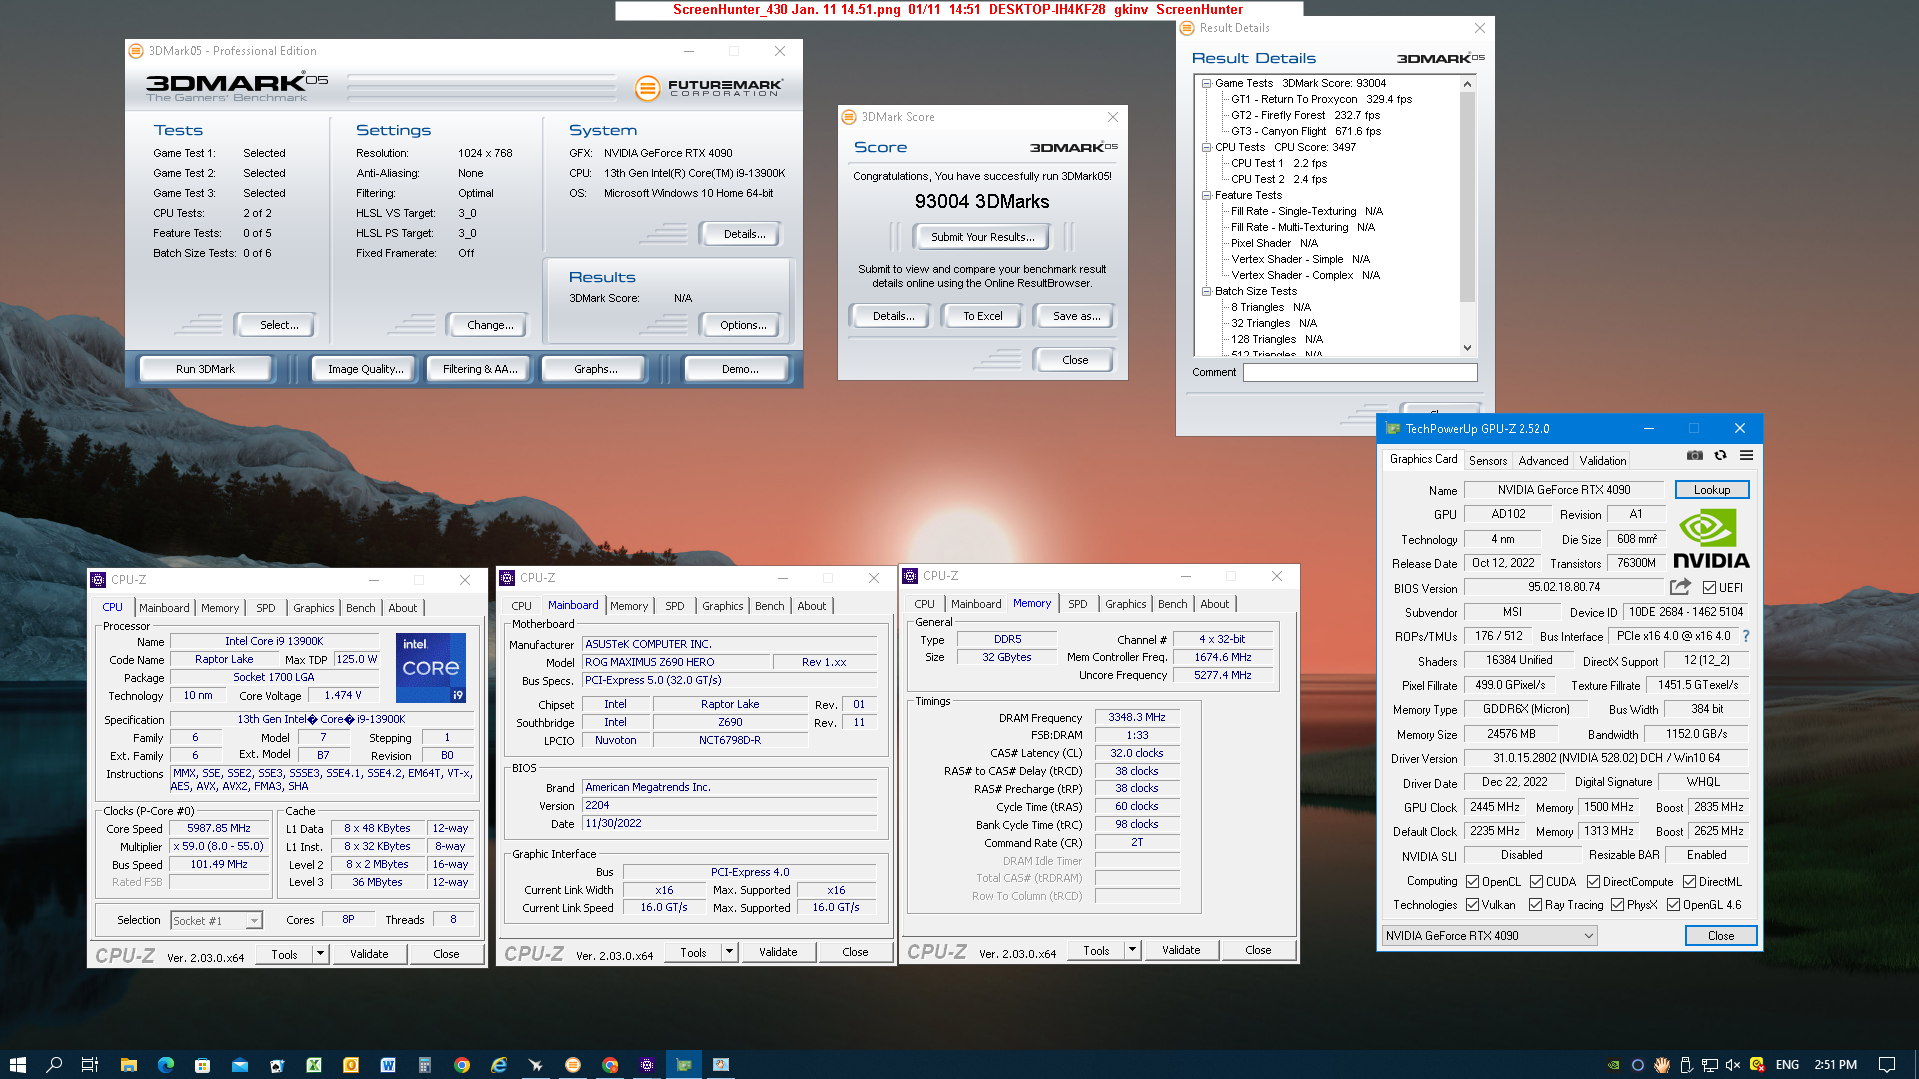Collapse Game Tests node in Result Details
Image resolution: width=1919 pixels, height=1079 pixels.
point(1206,83)
